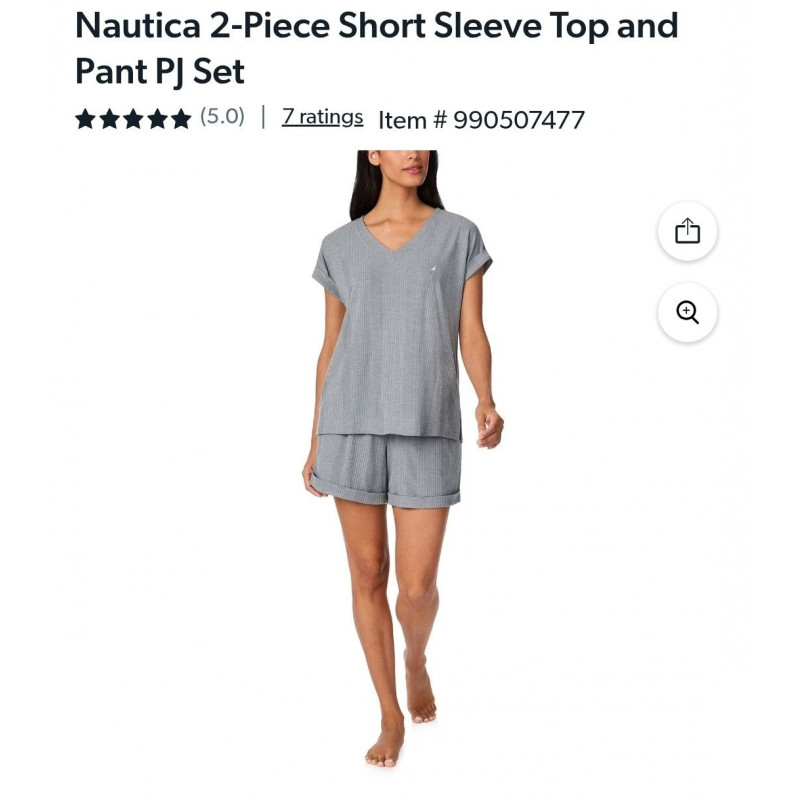Viewport: 800px width, 800px height.
Task: Select the Item # 990507477 text
Action: click(481, 120)
